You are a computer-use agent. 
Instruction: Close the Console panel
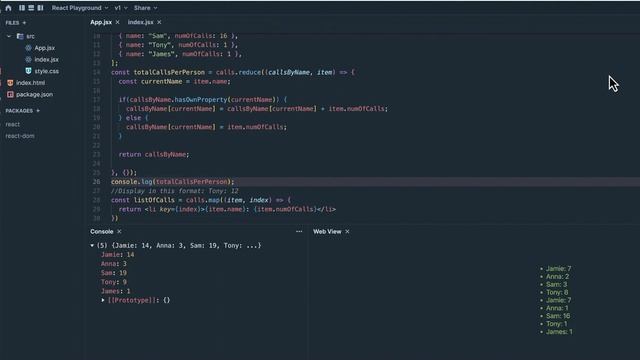119,231
